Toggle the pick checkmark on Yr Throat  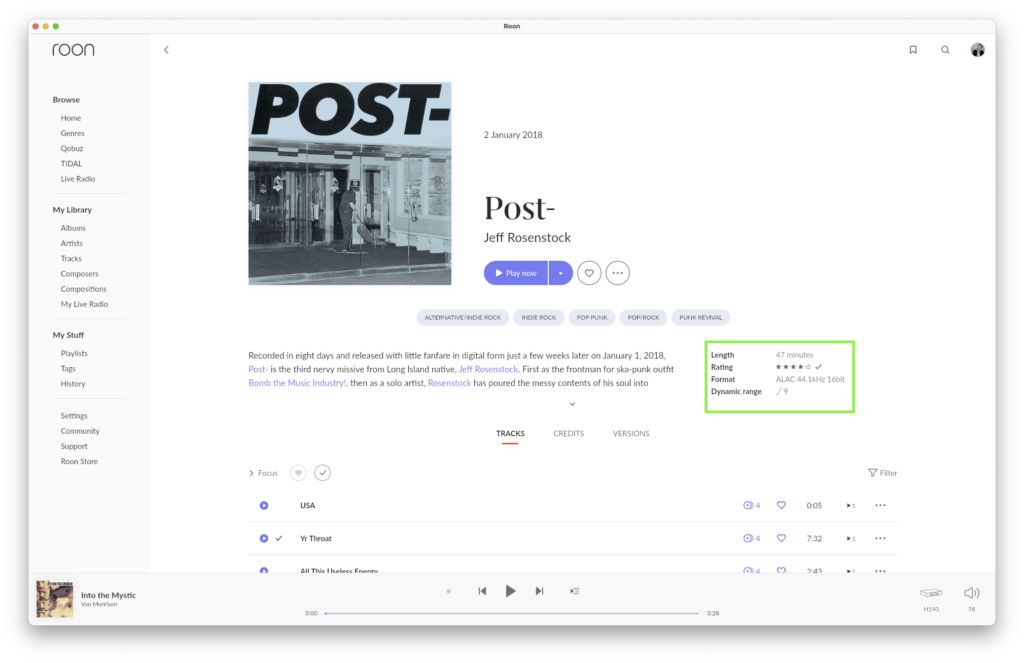click(x=279, y=538)
